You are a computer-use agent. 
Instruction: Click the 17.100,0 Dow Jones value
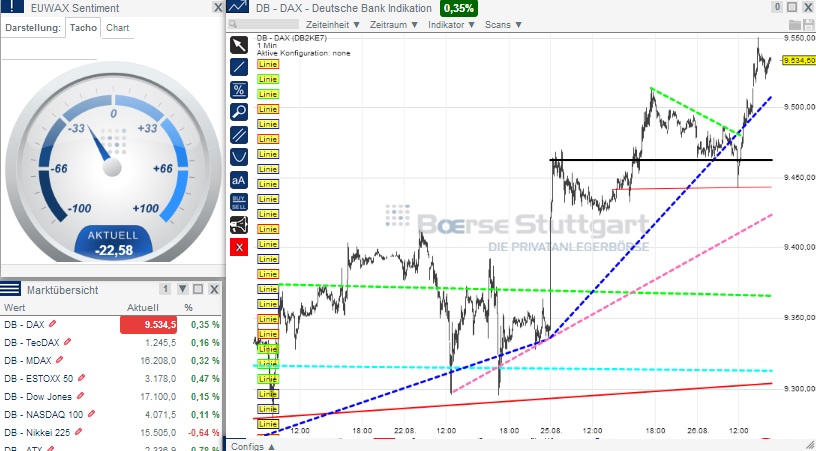pos(158,396)
